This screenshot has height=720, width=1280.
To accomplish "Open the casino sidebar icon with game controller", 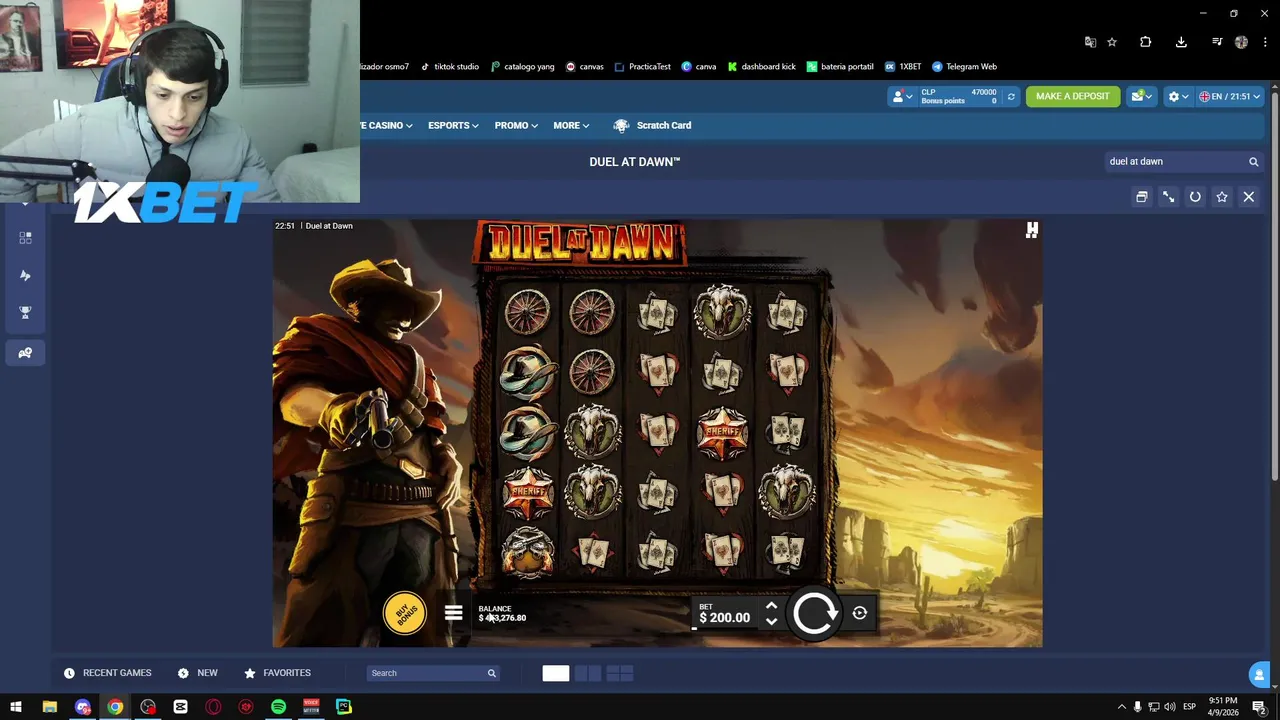I will 25,353.
